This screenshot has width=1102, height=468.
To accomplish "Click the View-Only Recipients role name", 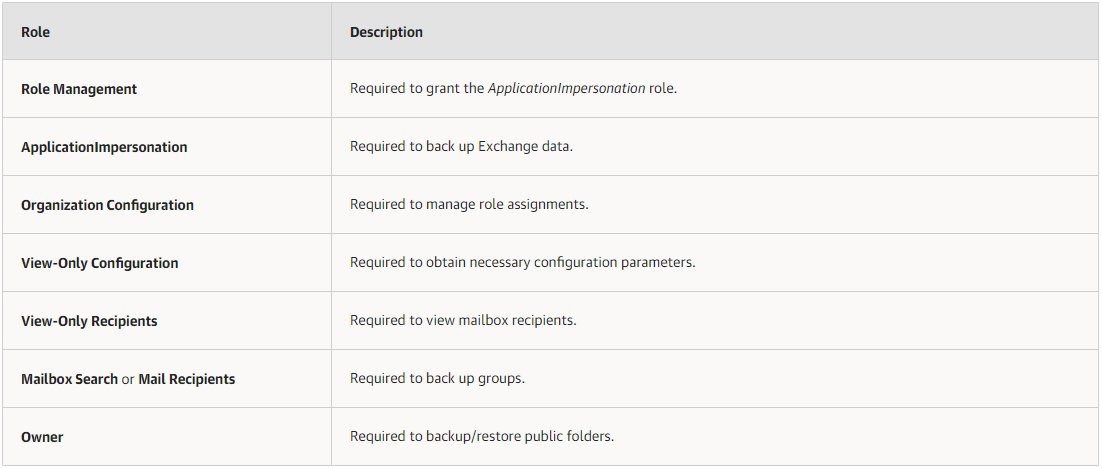I will tap(89, 320).
